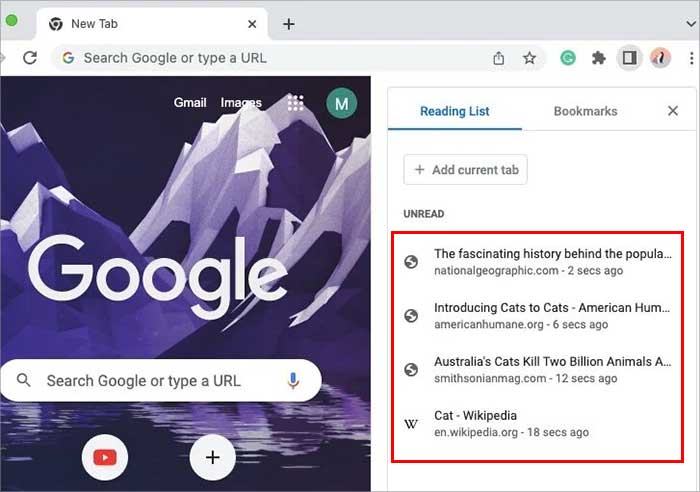Click the globe icon beside americanhumane.org
This screenshot has width=700, height=492.
tap(411, 316)
